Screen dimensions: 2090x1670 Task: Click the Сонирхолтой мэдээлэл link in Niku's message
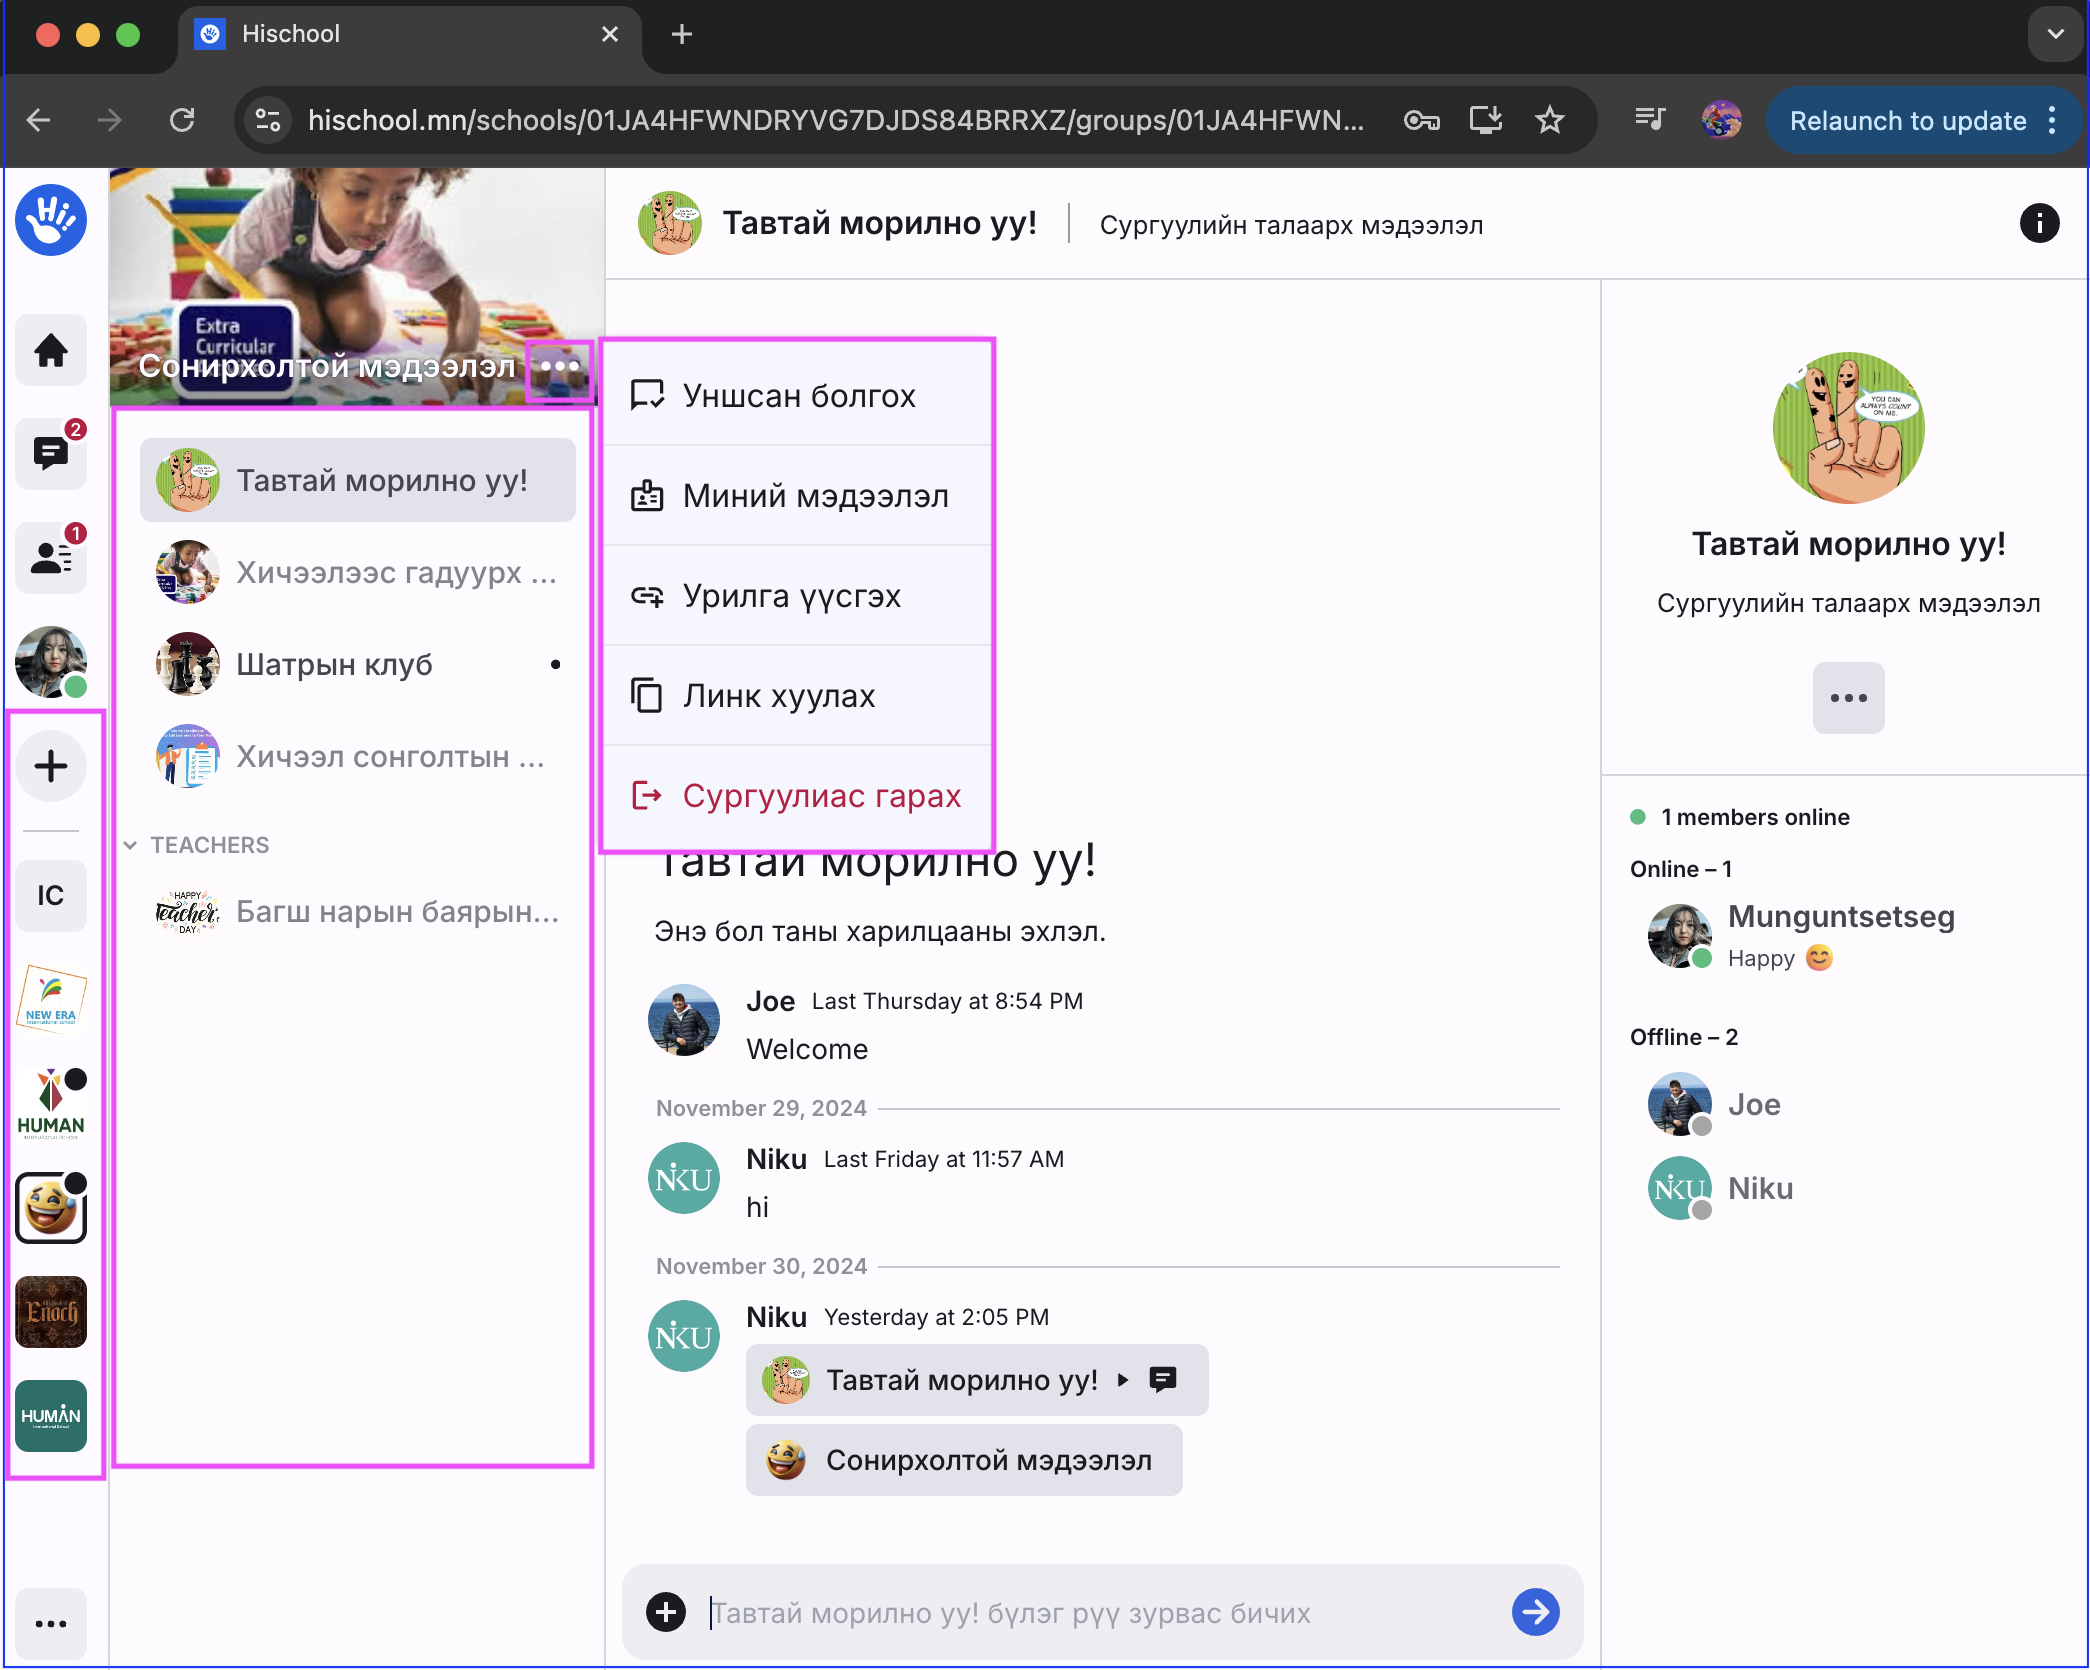(x=964, y=1460)
